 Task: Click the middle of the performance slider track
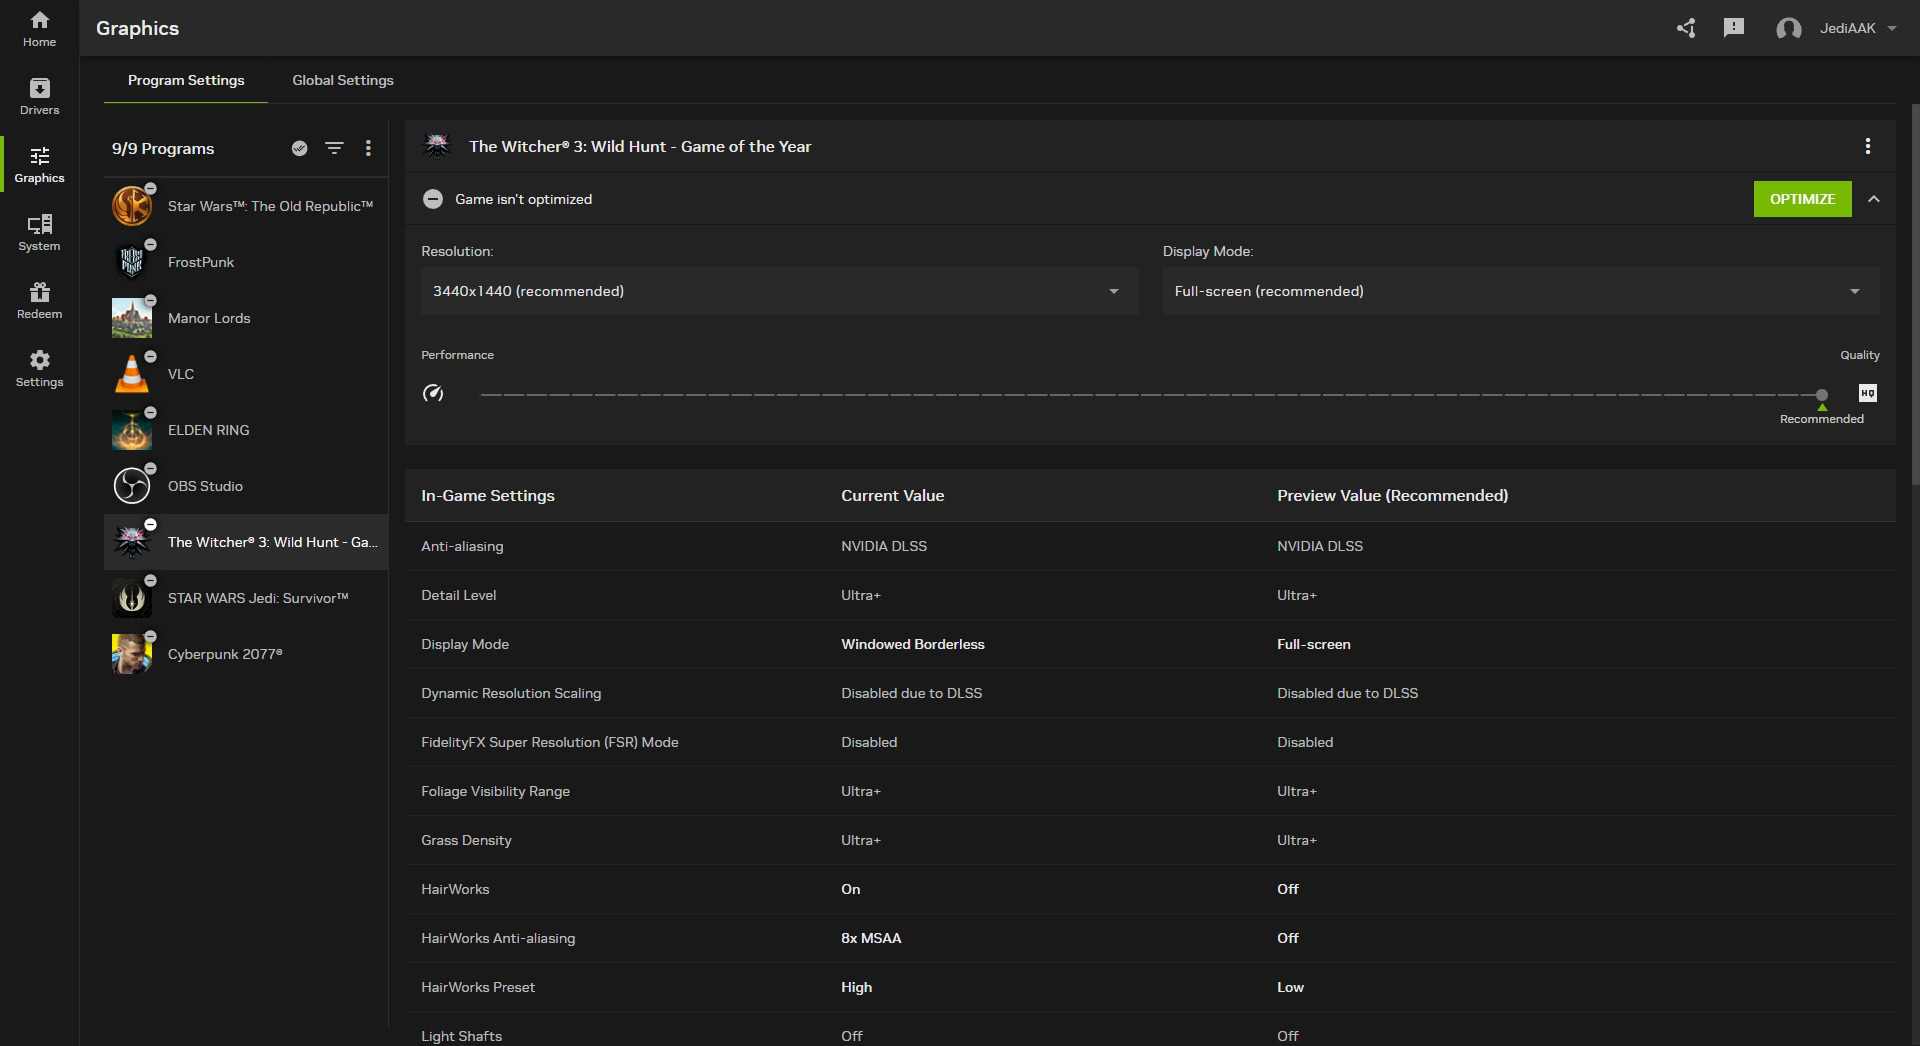tap(1151, 395)
